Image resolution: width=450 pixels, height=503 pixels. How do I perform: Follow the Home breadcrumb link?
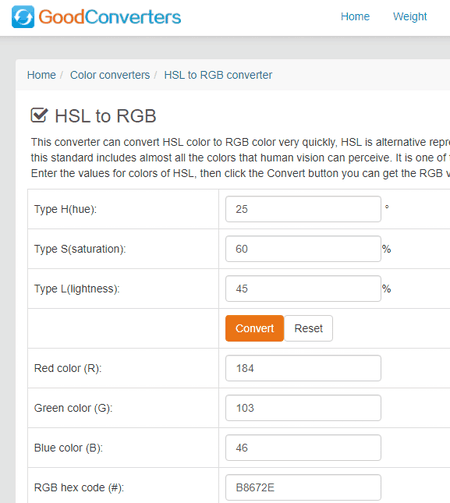coord(41,75)
